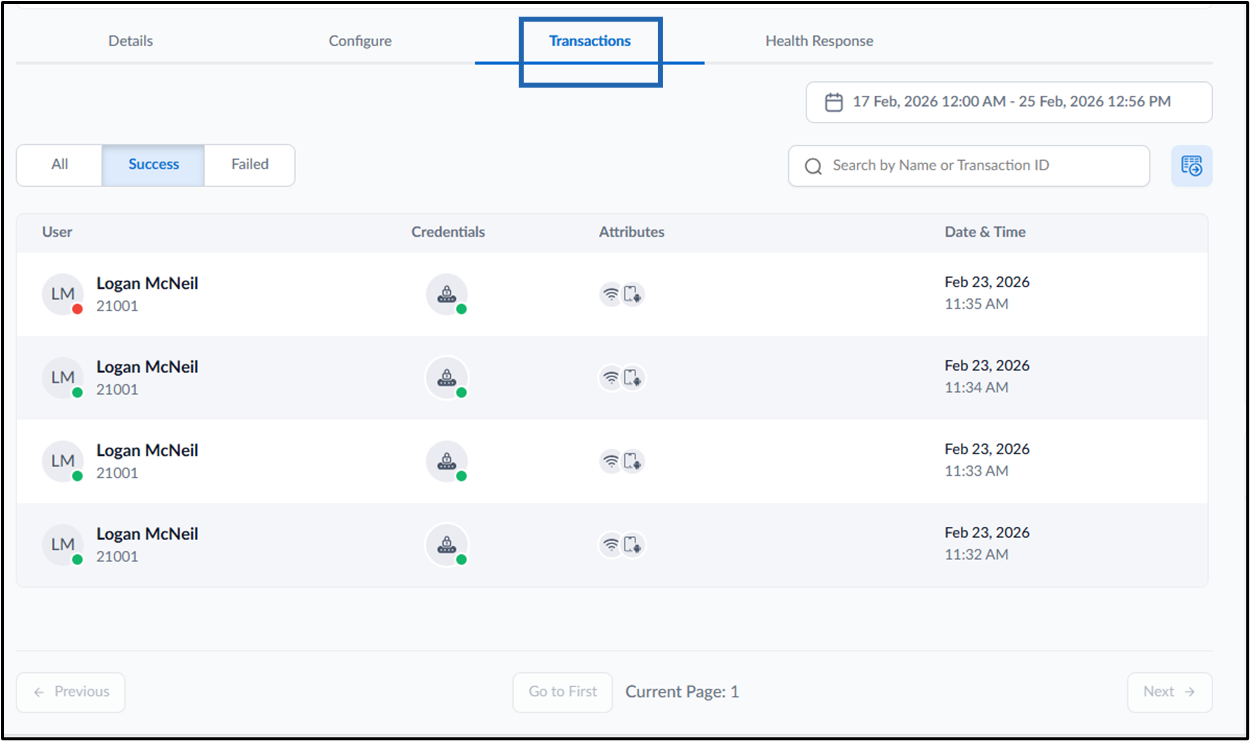
Task: Click credential icon in the 11:32 AM row
Action: (x=446, y=545)
